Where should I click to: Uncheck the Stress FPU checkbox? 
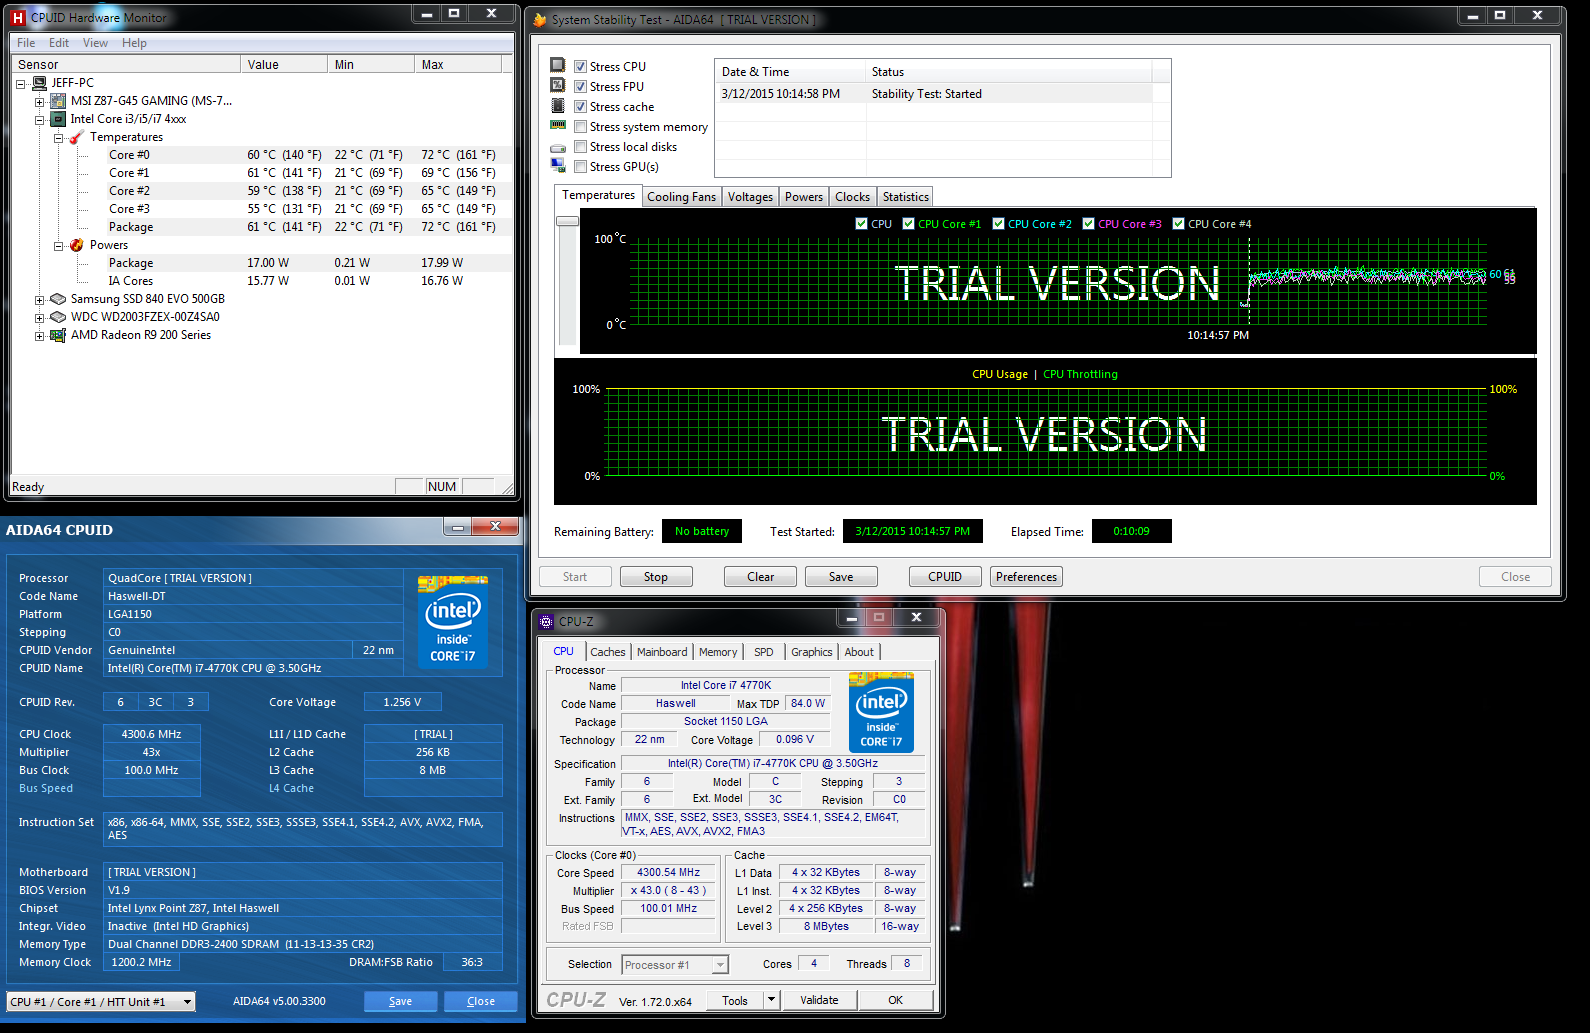tap(580, 86)
